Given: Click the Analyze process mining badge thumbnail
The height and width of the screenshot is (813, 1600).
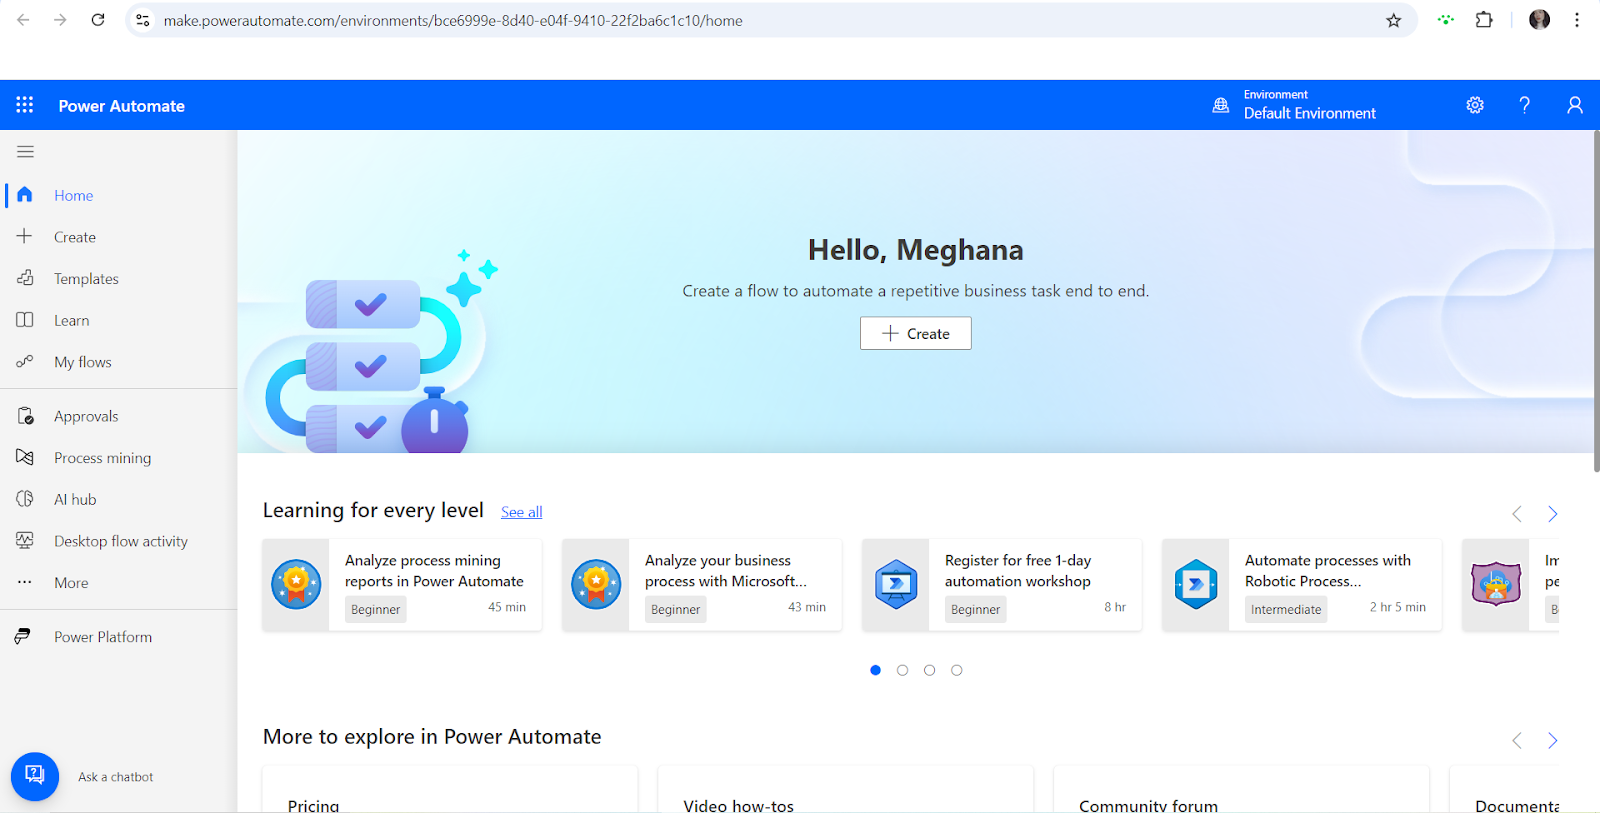Looking at the screenshot, I should point(296,585).
